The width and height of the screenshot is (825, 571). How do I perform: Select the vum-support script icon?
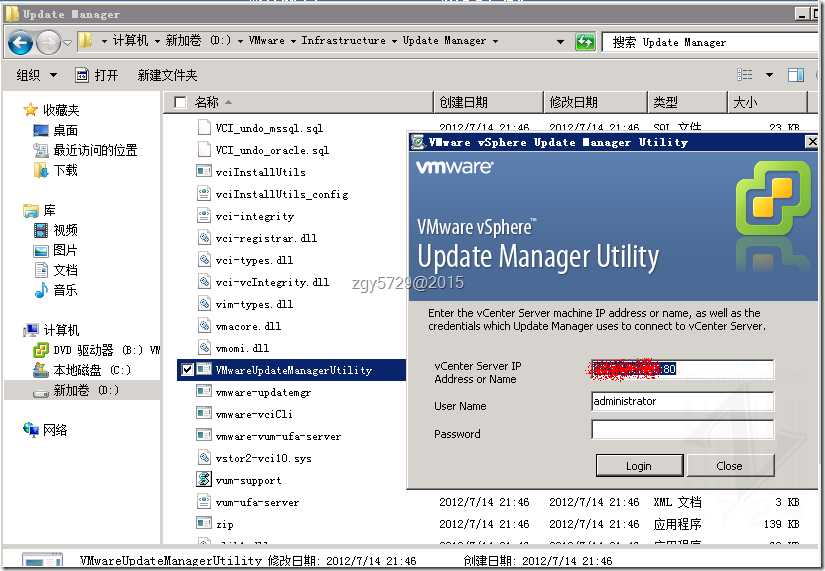(x=204, y=479)
